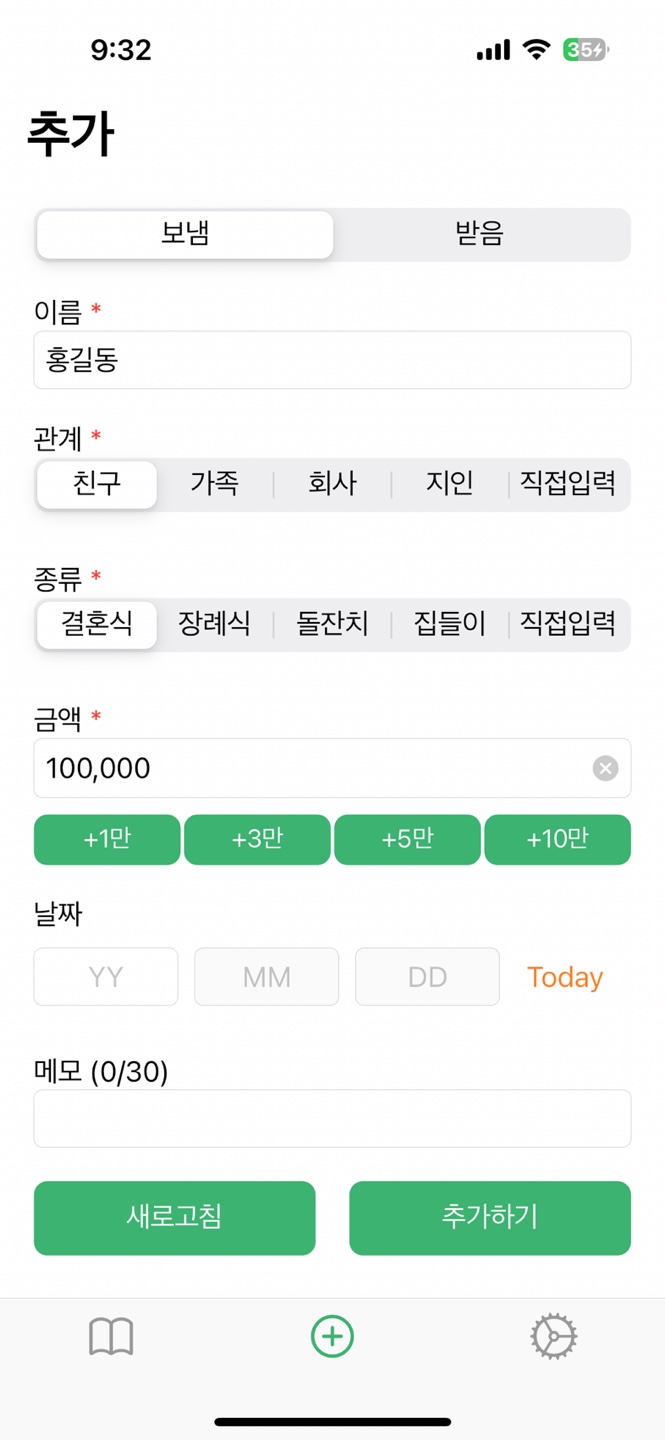This screenshot has width=665, height=1440.
Task: Tap the +10만 quick amount button
Action: [557, 839]
